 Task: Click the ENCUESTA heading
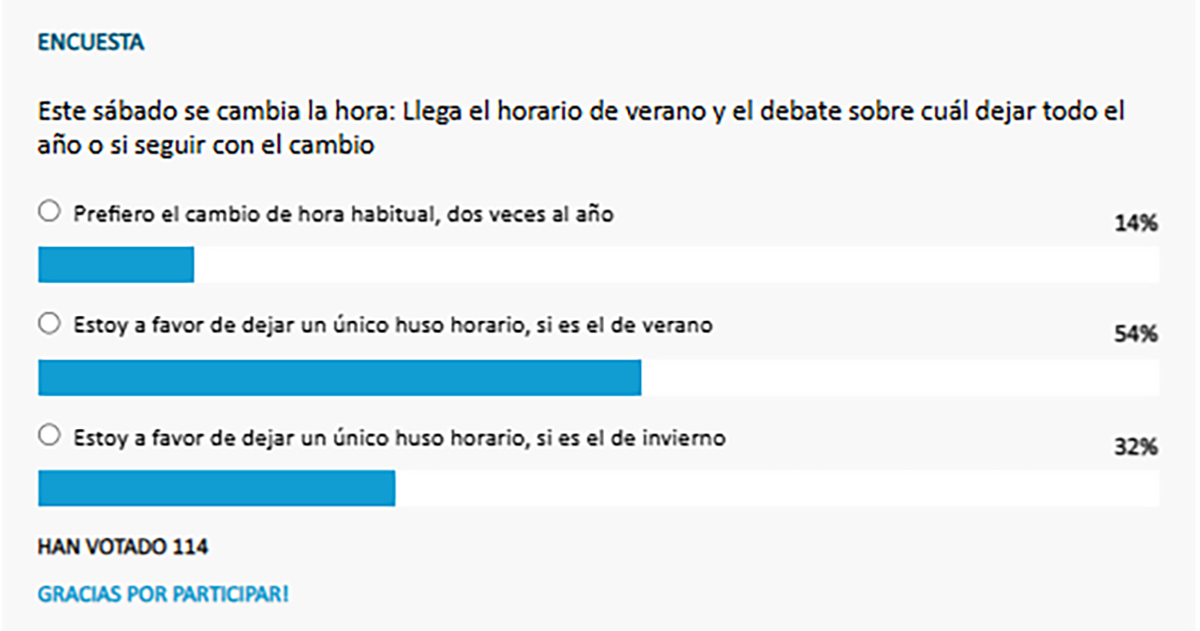(x=90, y=43)
